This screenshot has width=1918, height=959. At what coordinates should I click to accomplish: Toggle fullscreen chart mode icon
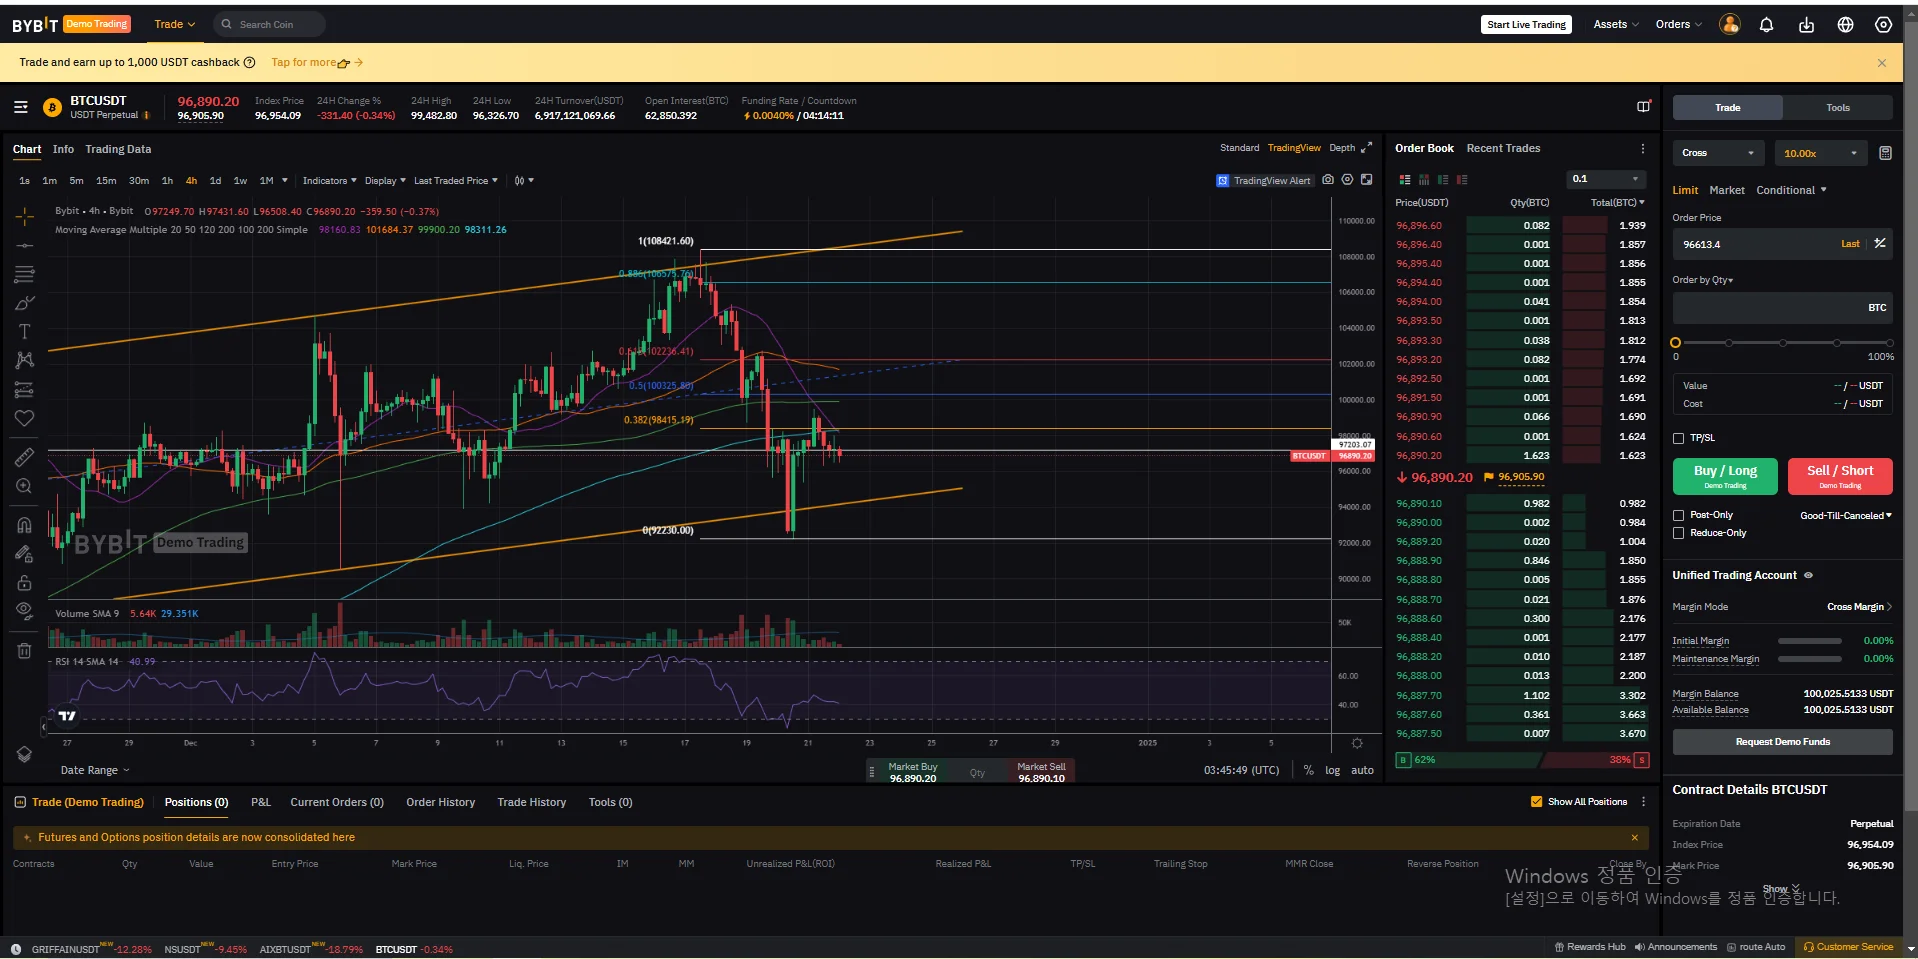pos(1367,180)
